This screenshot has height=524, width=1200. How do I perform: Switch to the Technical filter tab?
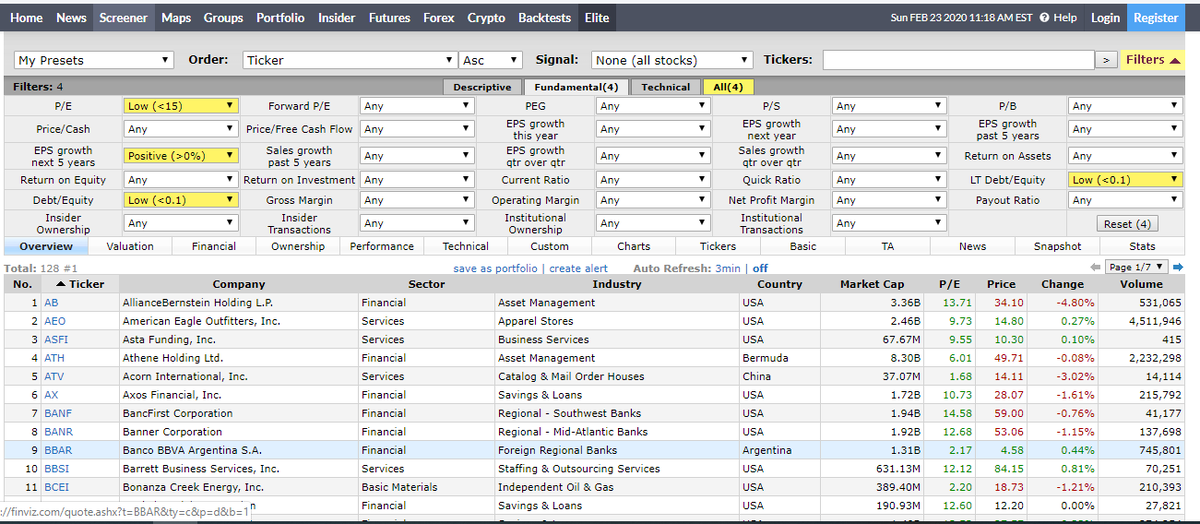pyautogui.click(x=665, y=87)
